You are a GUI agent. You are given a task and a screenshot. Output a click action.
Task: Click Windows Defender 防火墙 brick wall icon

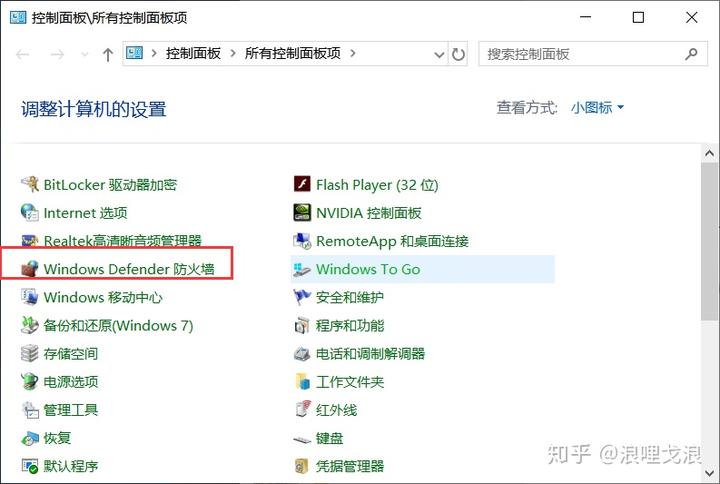pos(30,269)
